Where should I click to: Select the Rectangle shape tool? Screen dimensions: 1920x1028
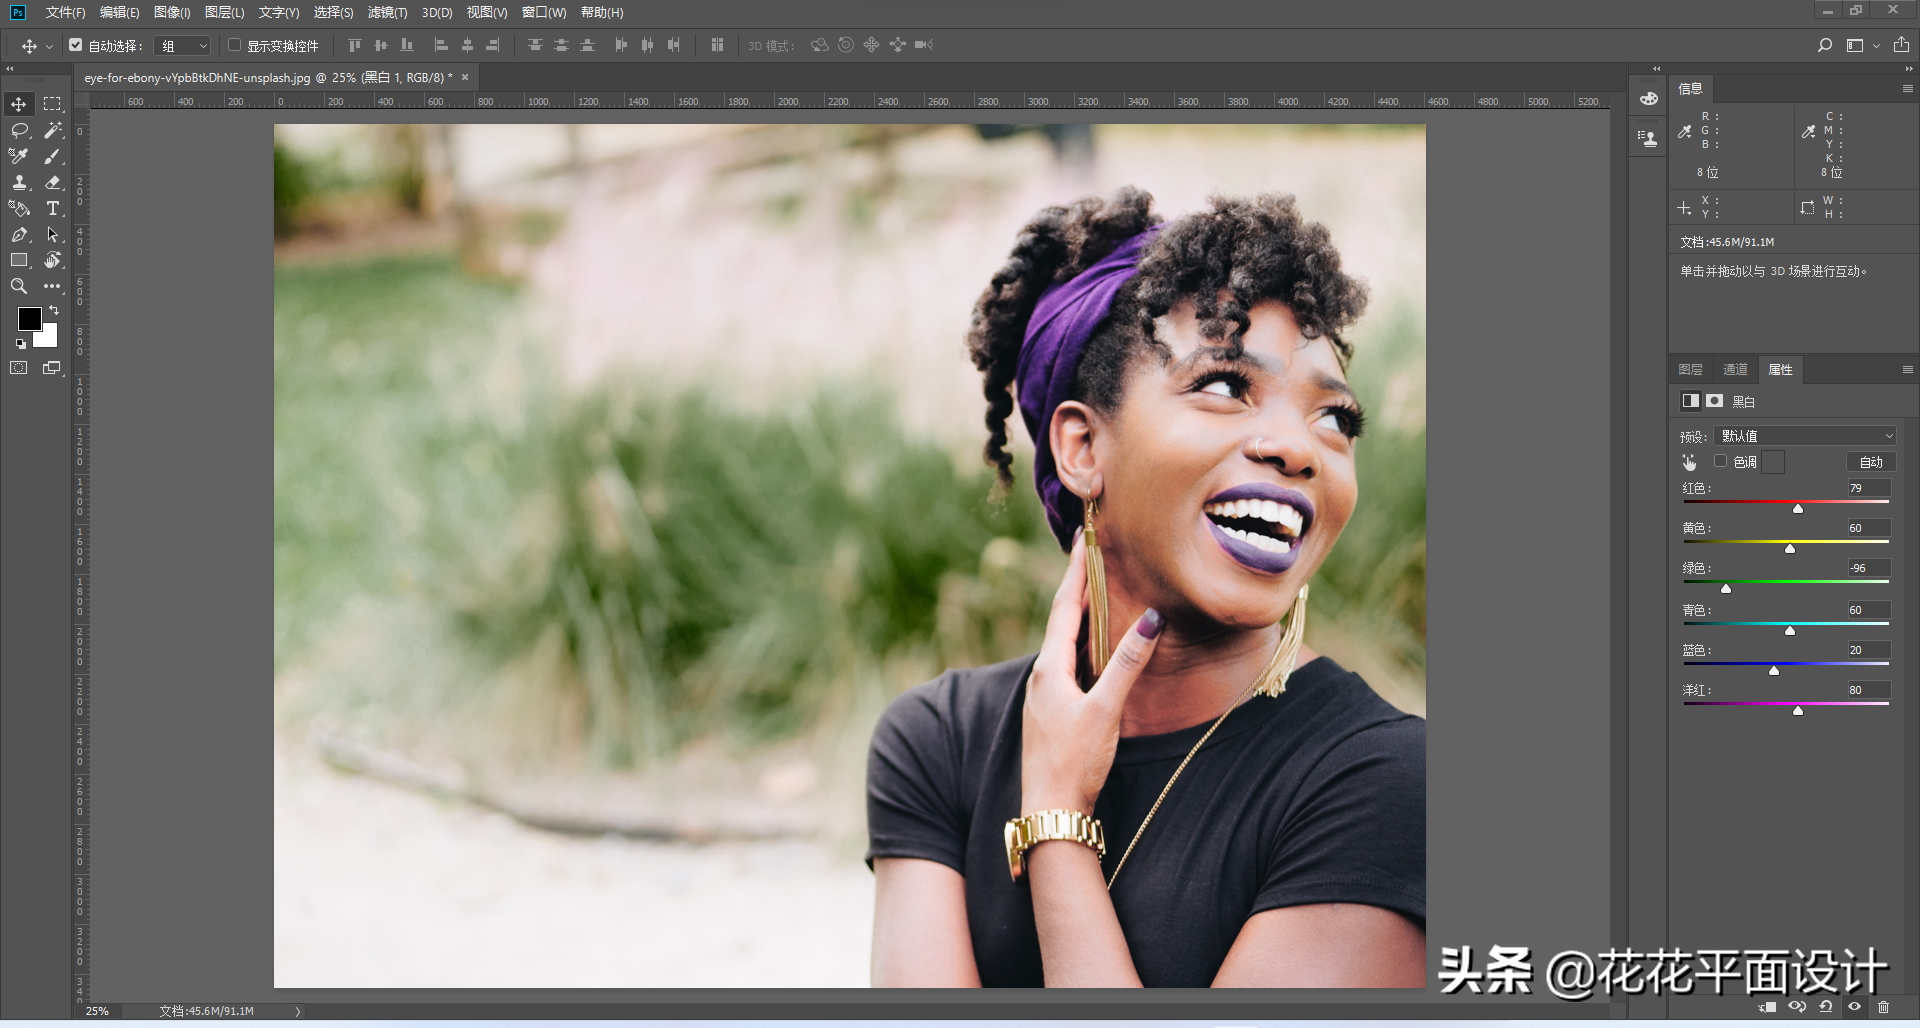click(x=19, y=260)
